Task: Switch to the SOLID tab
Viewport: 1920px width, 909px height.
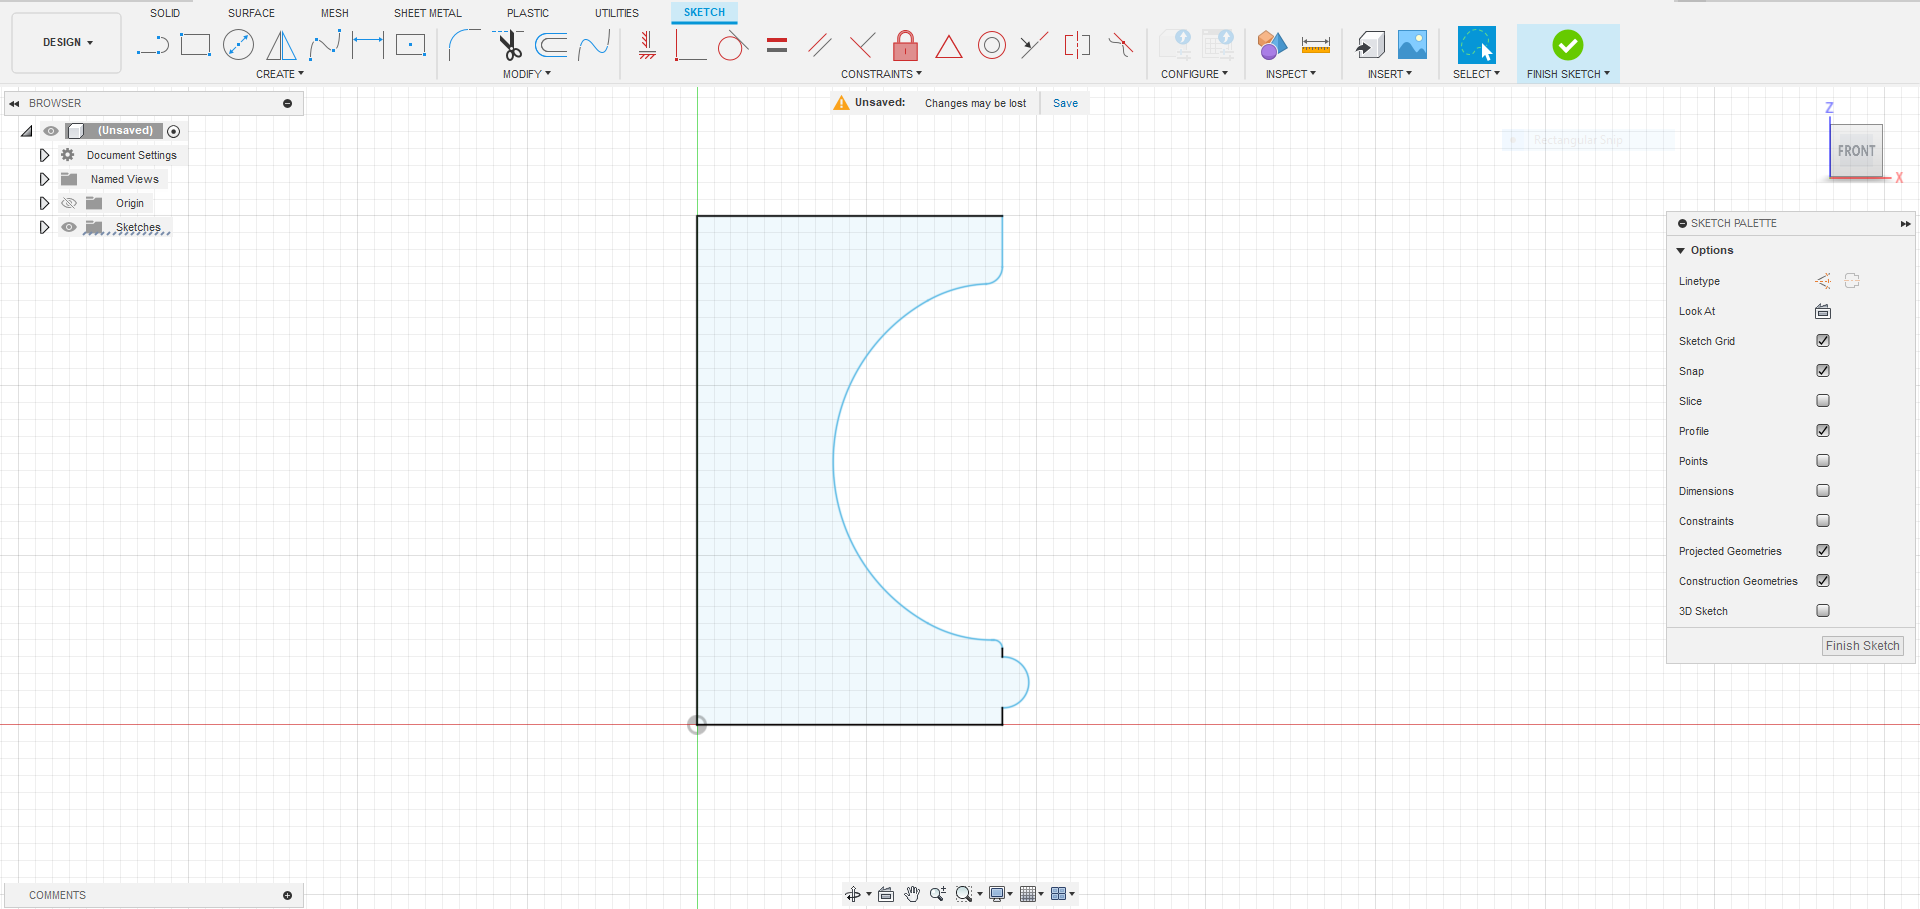Action: [165, 13]
